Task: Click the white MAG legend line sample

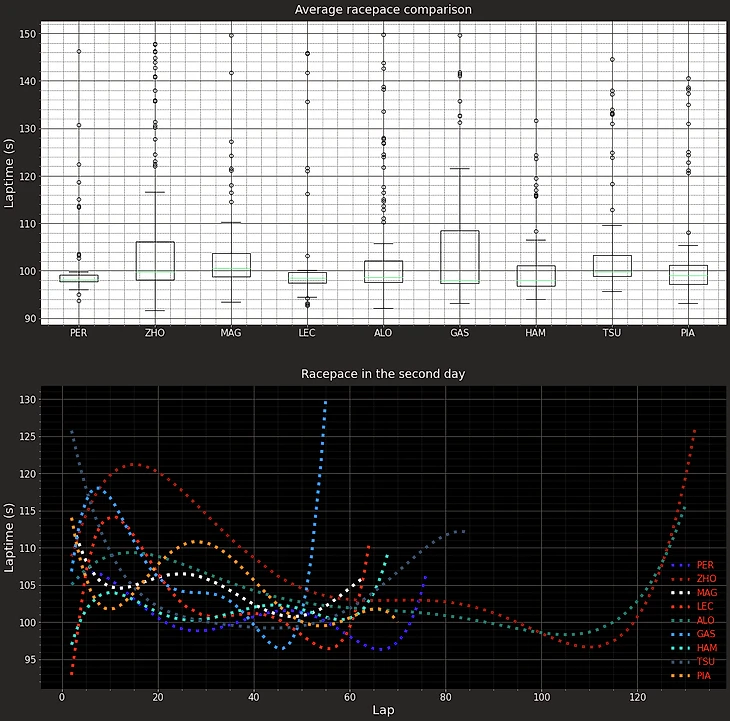Action: [x=680, y=593]
